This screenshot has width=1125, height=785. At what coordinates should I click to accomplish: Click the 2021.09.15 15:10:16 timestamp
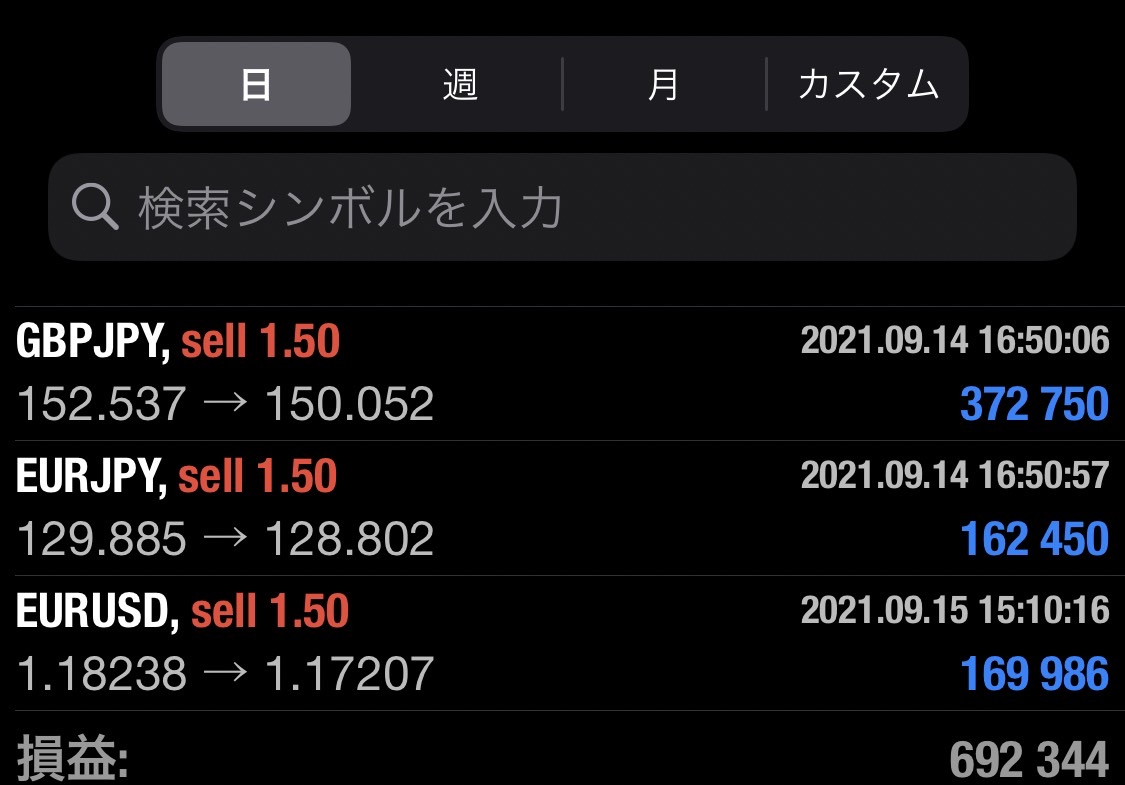954,610
